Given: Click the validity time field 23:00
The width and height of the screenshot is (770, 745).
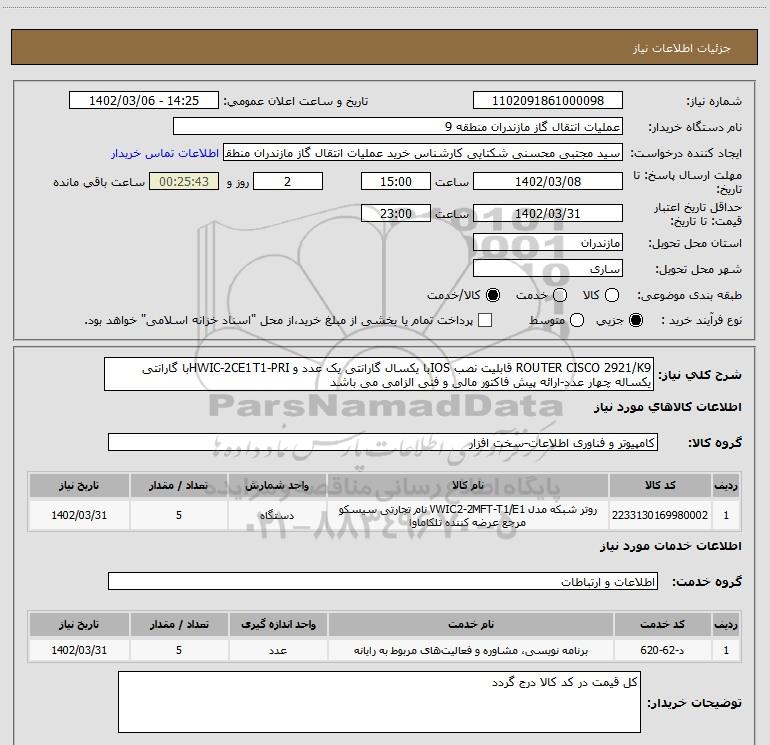Looking at the screenshot, I should 396,213.
